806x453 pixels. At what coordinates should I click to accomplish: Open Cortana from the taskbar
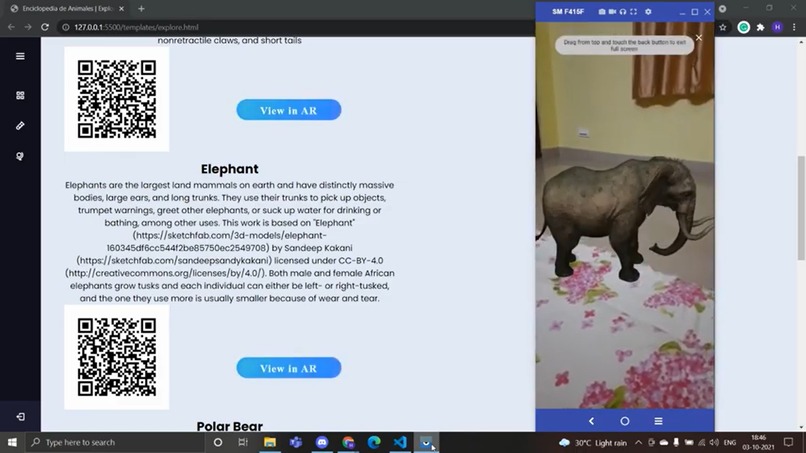coord(218,442)
